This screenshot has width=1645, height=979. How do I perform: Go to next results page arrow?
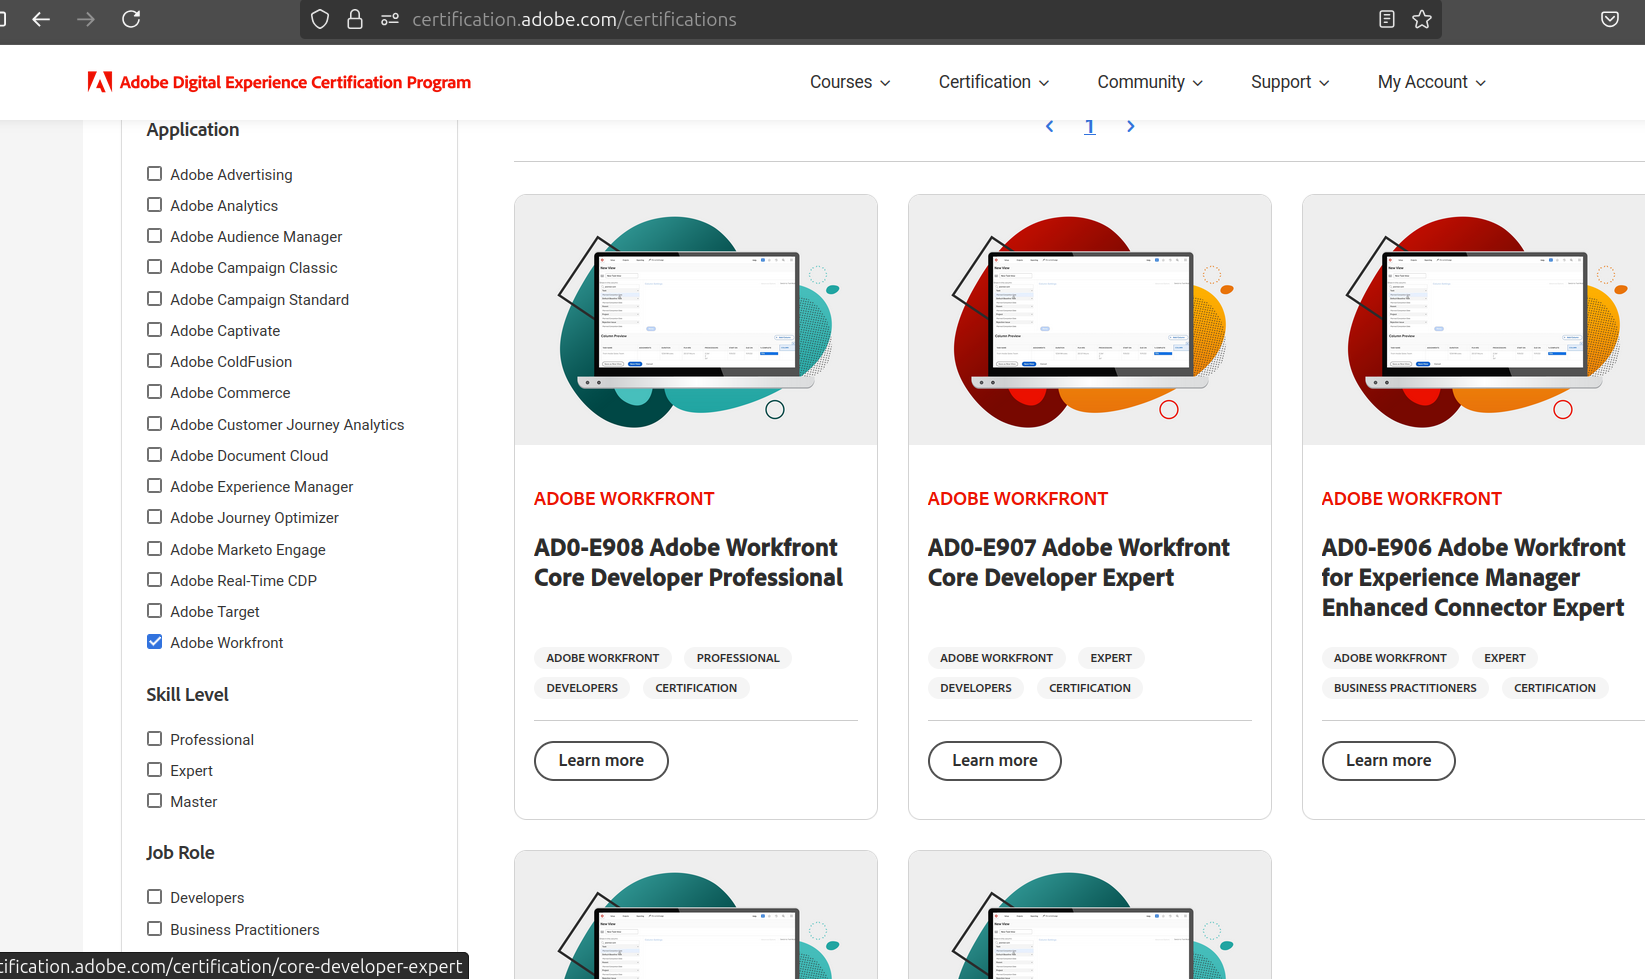pos(1130,126)
